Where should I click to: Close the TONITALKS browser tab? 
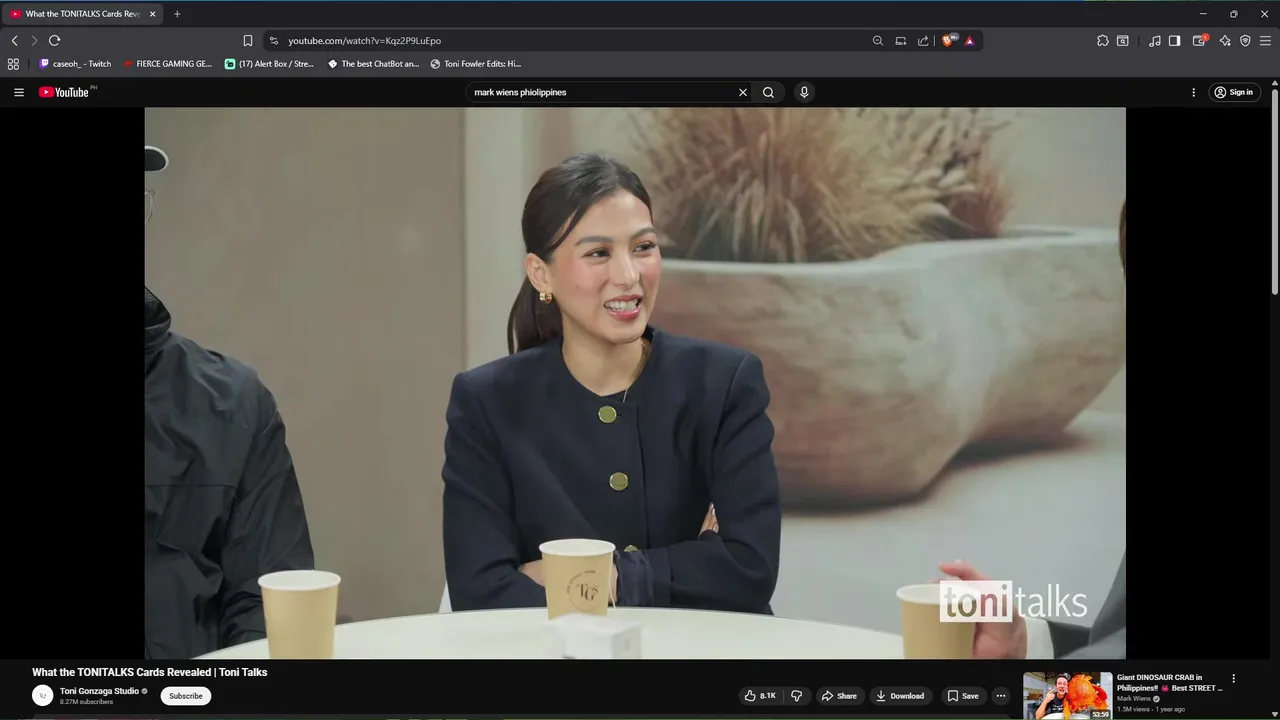tap(152, 14)
